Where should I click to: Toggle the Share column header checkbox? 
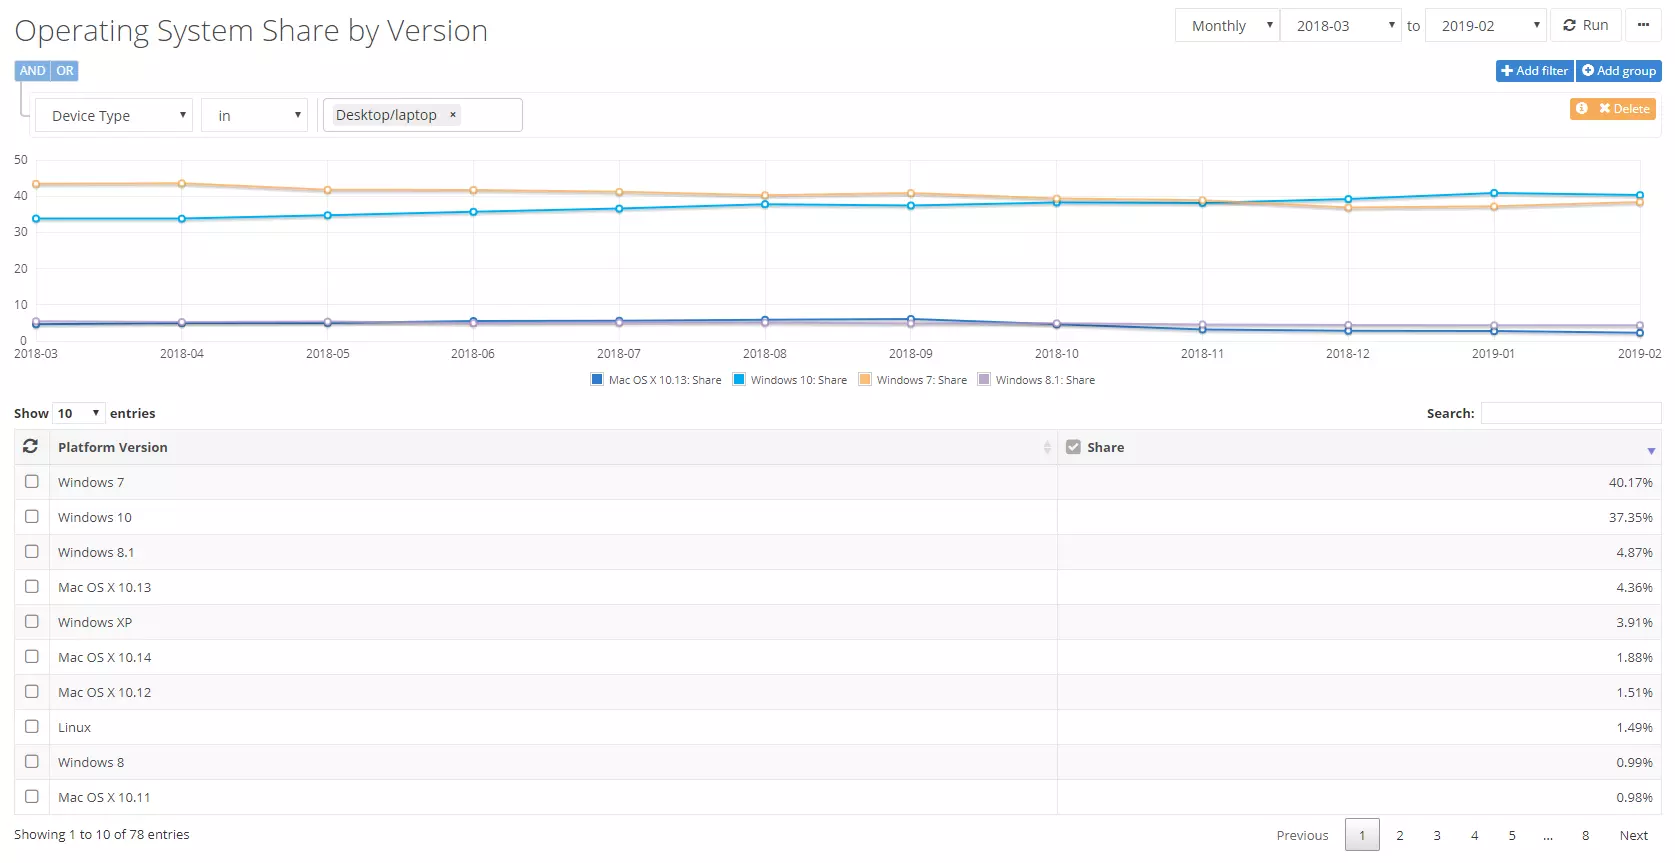(x=1073, y=447)
